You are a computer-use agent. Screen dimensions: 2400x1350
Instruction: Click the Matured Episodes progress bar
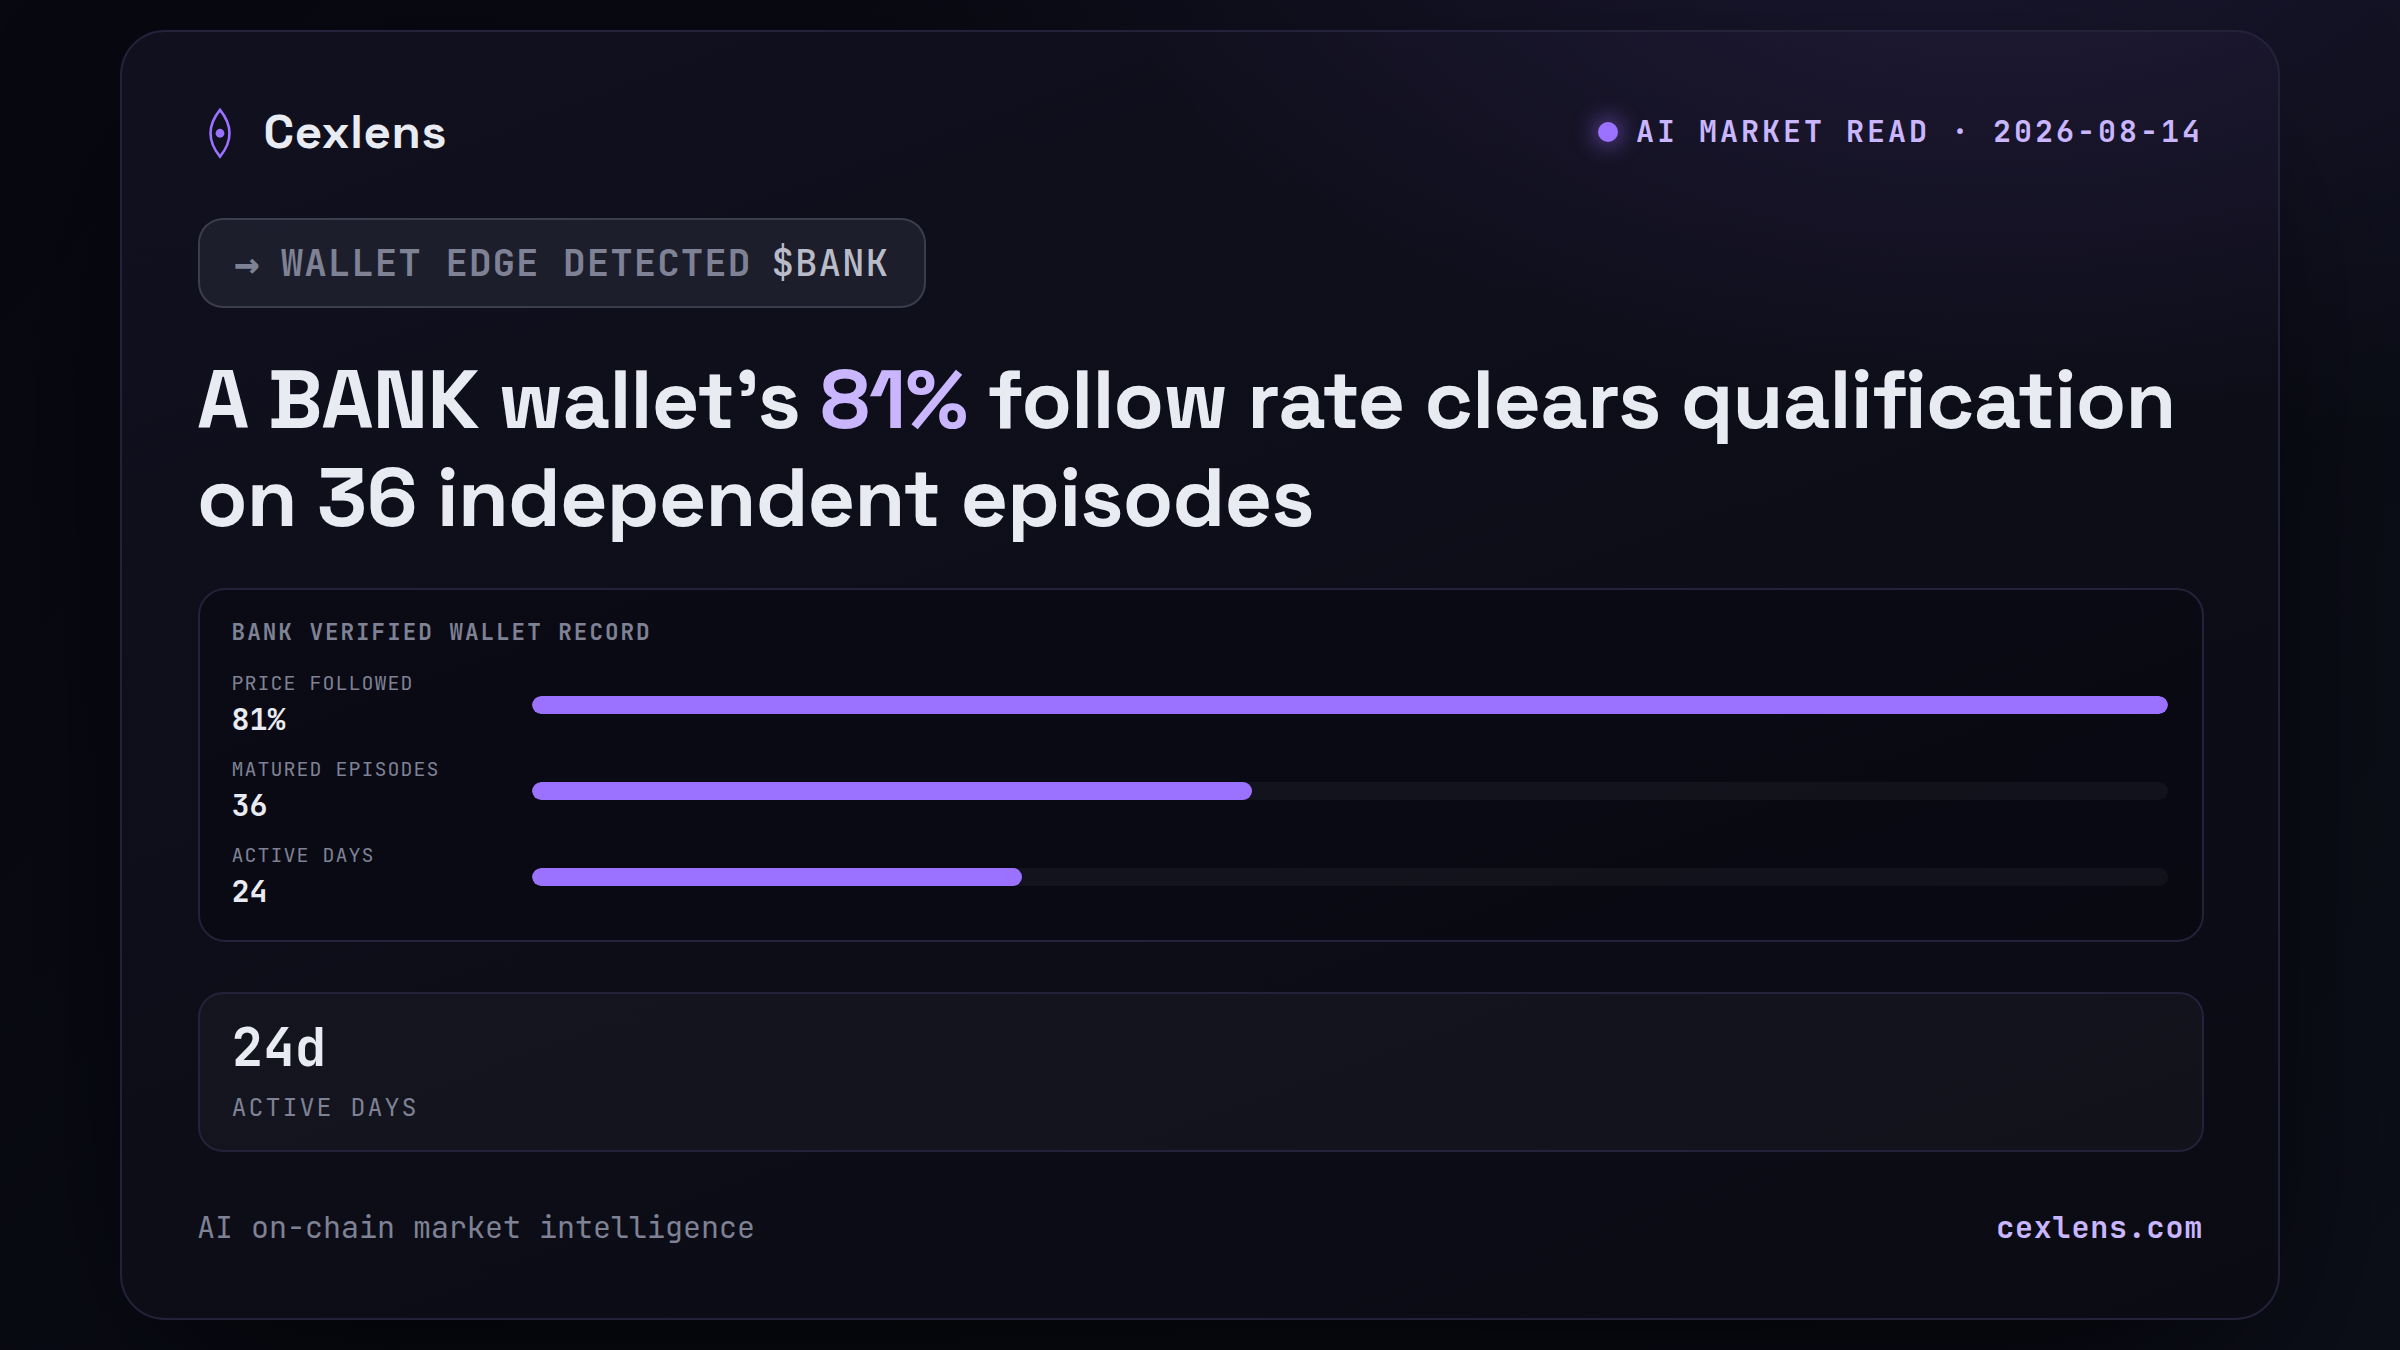1350,791
